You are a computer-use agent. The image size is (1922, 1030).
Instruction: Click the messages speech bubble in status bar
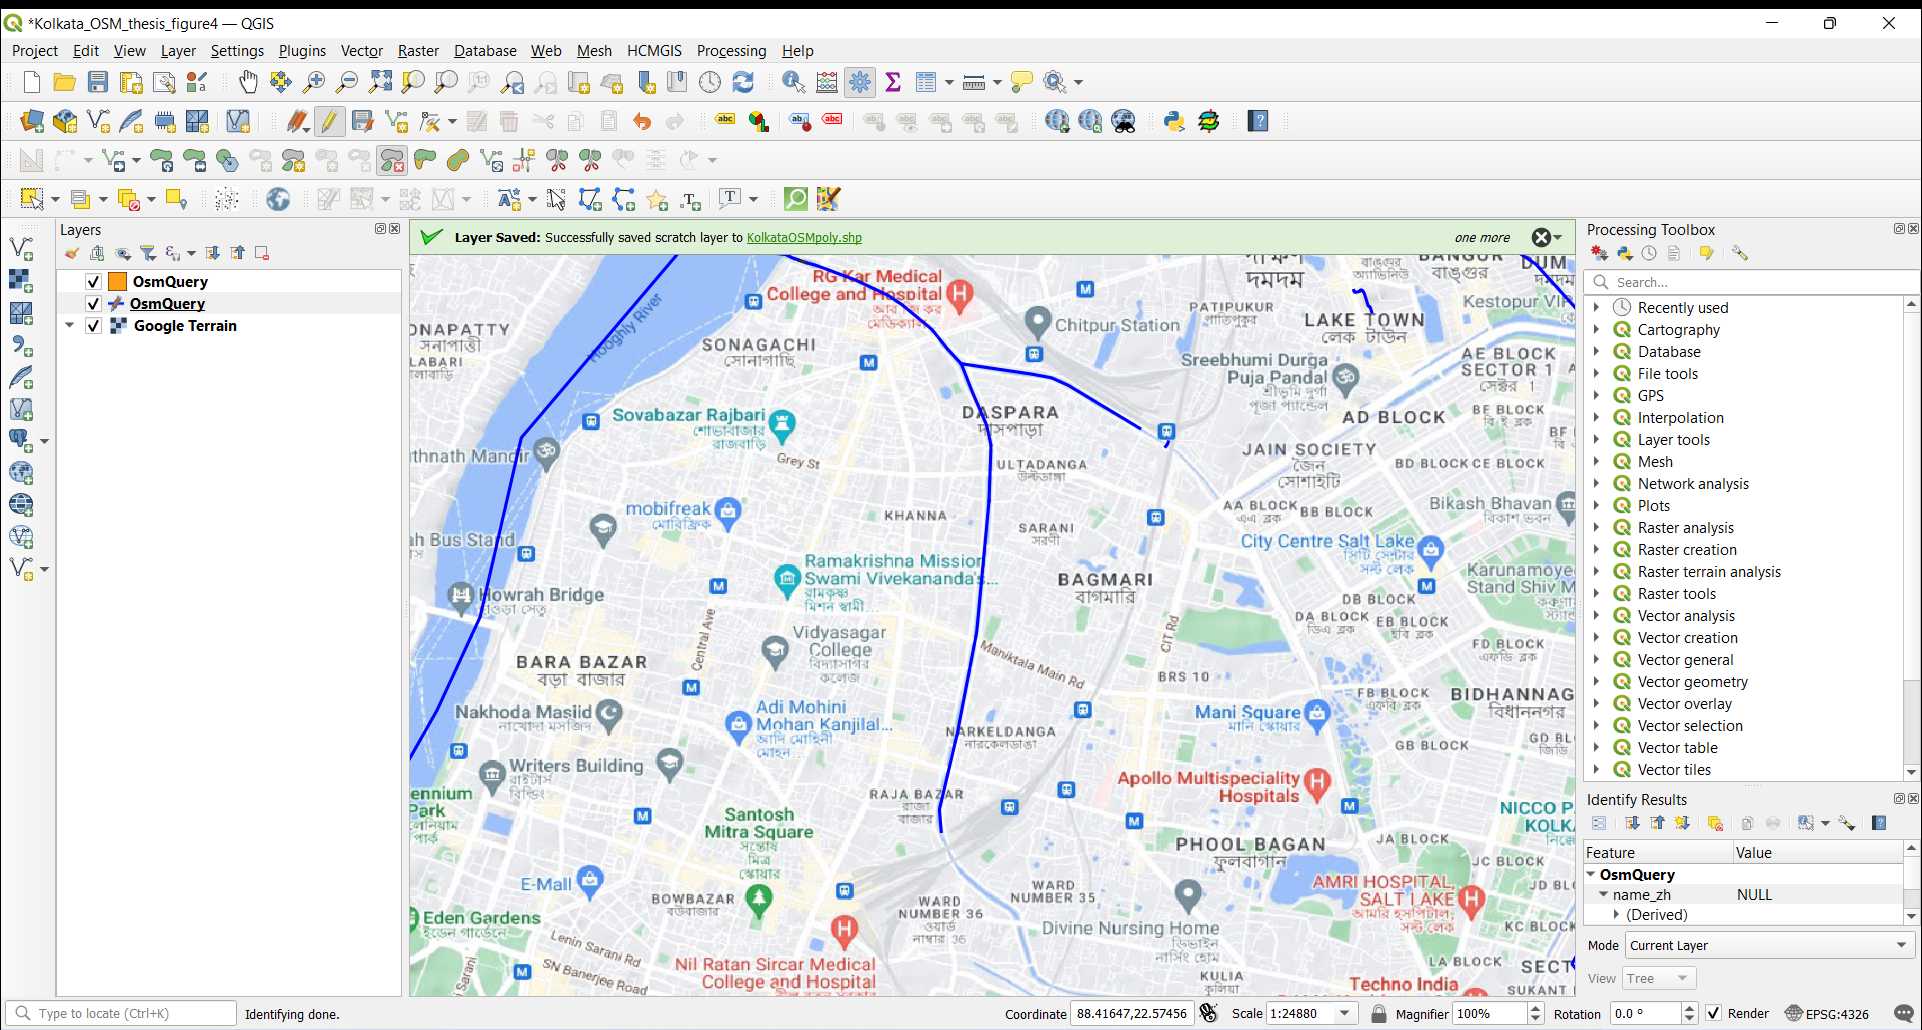click(x=1904, y=1013)
